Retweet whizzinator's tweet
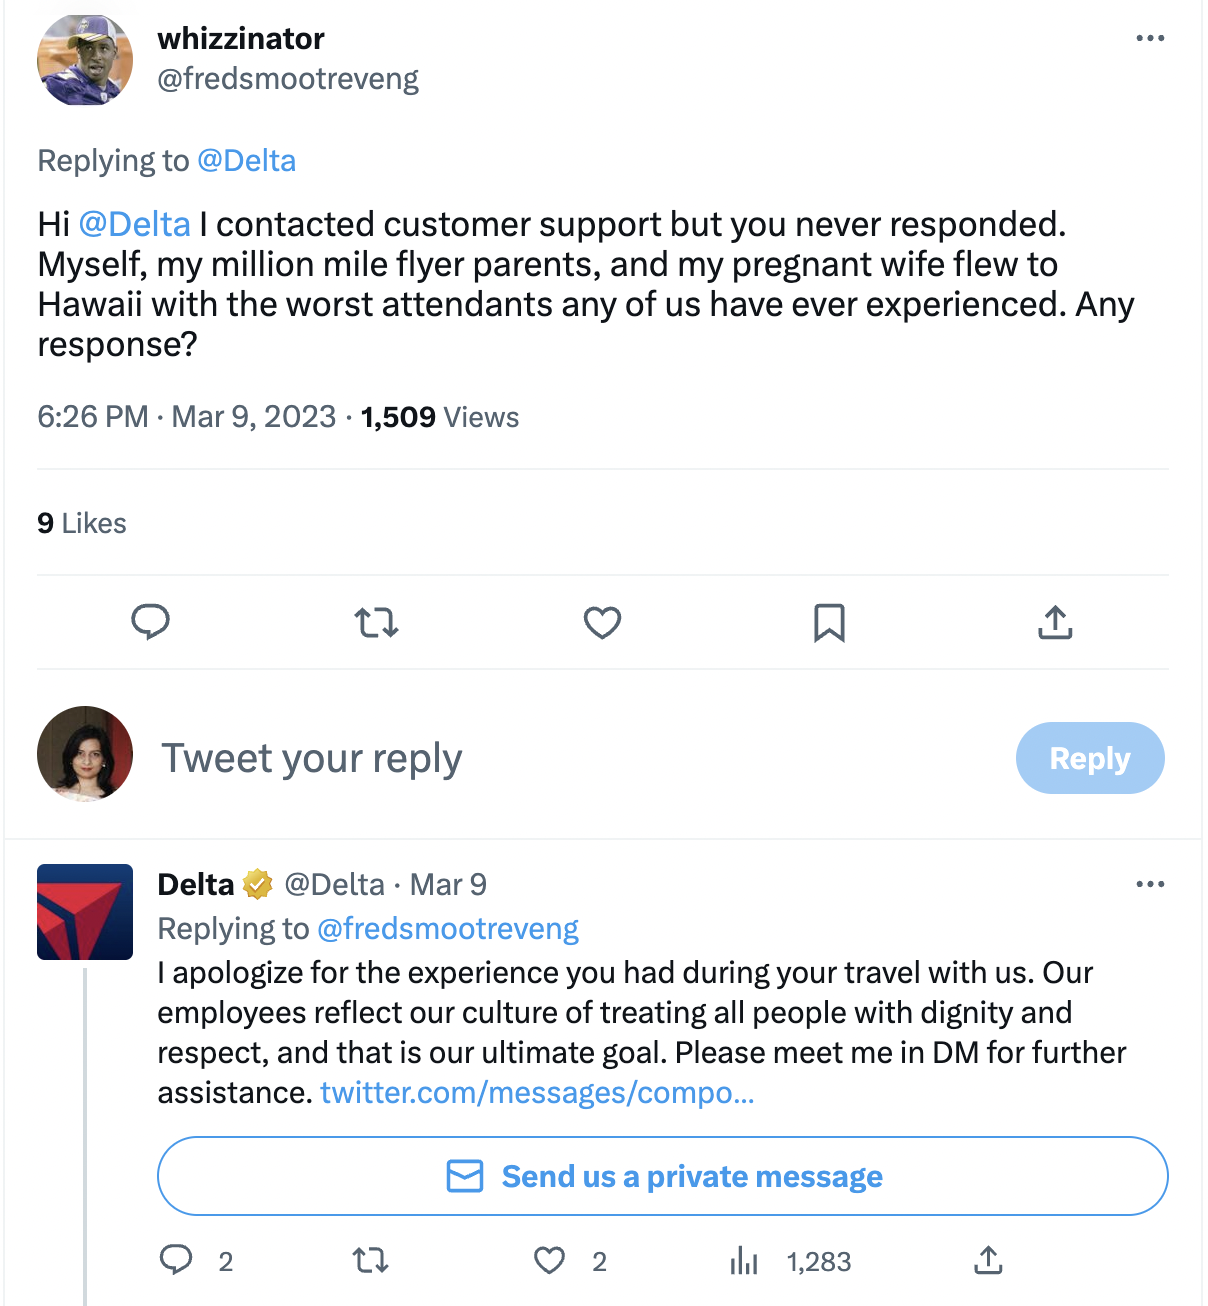The width and height of the screenshot is (1208, 1306). (x=376, y=623)
